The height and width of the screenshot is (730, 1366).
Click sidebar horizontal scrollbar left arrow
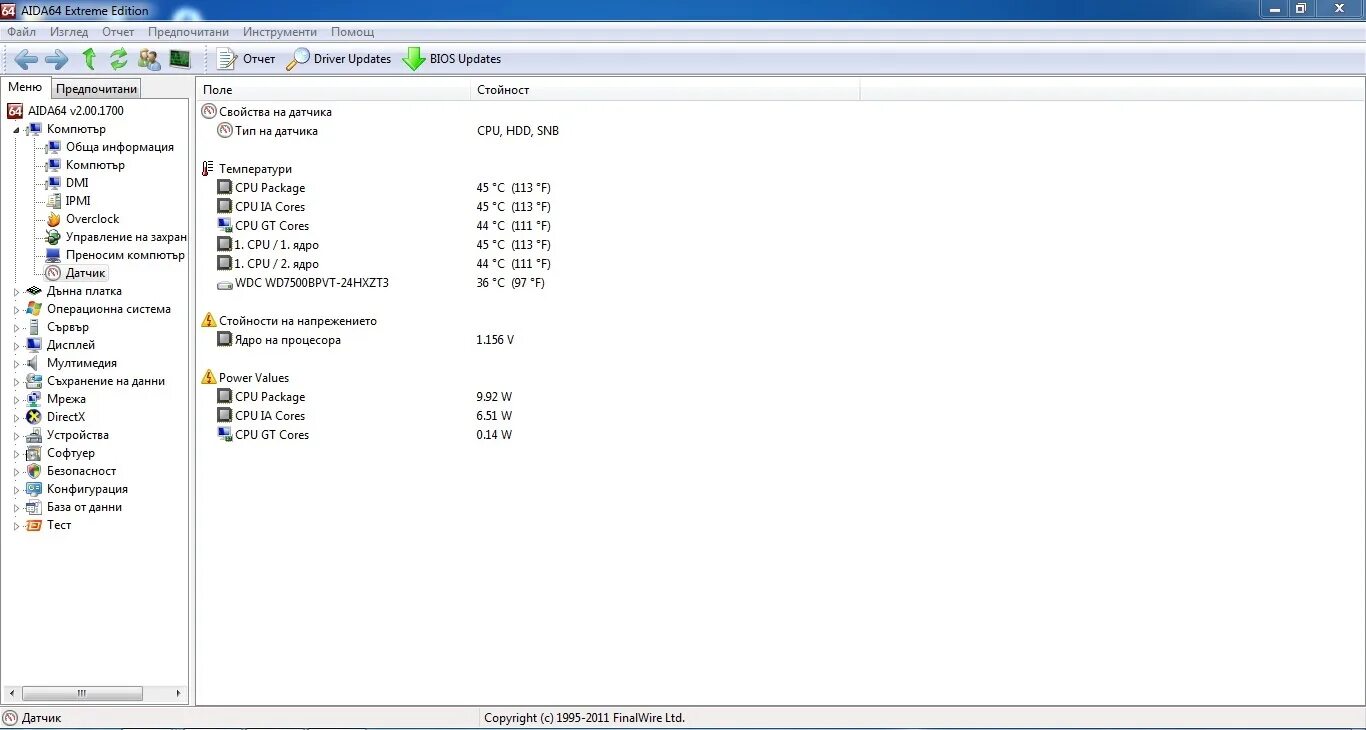click(x=11, y=693)
